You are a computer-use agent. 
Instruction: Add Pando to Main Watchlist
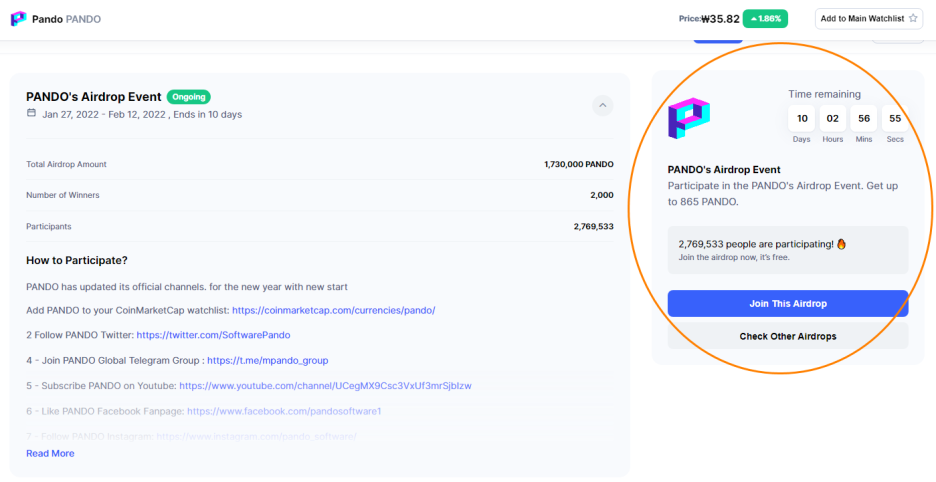(869, 19)
